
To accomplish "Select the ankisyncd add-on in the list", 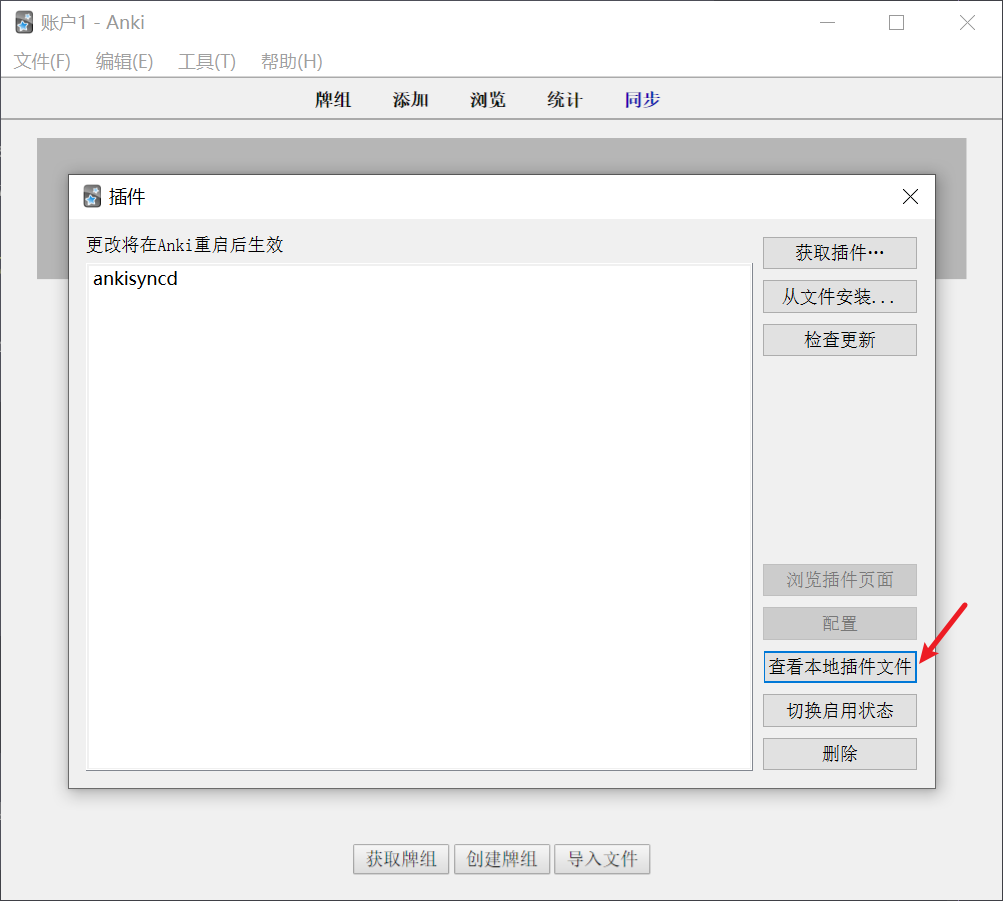I will click(x=135, y=279).
